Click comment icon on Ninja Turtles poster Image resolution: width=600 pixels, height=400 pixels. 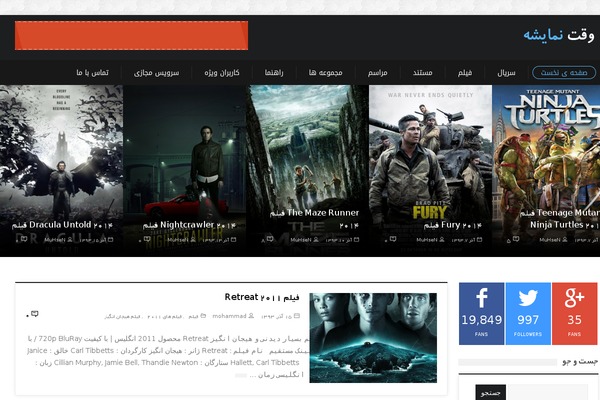tap(516, 239)
